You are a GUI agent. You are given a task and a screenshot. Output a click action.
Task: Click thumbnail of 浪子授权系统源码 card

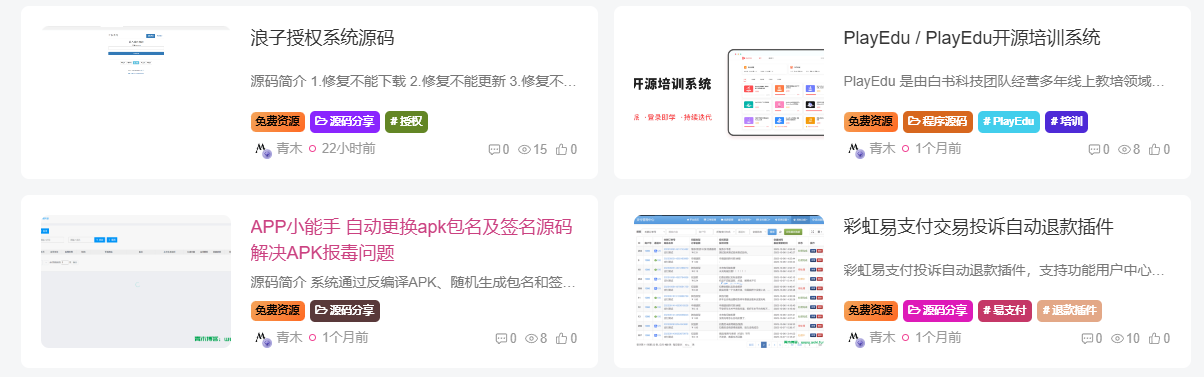click(135, 92)
